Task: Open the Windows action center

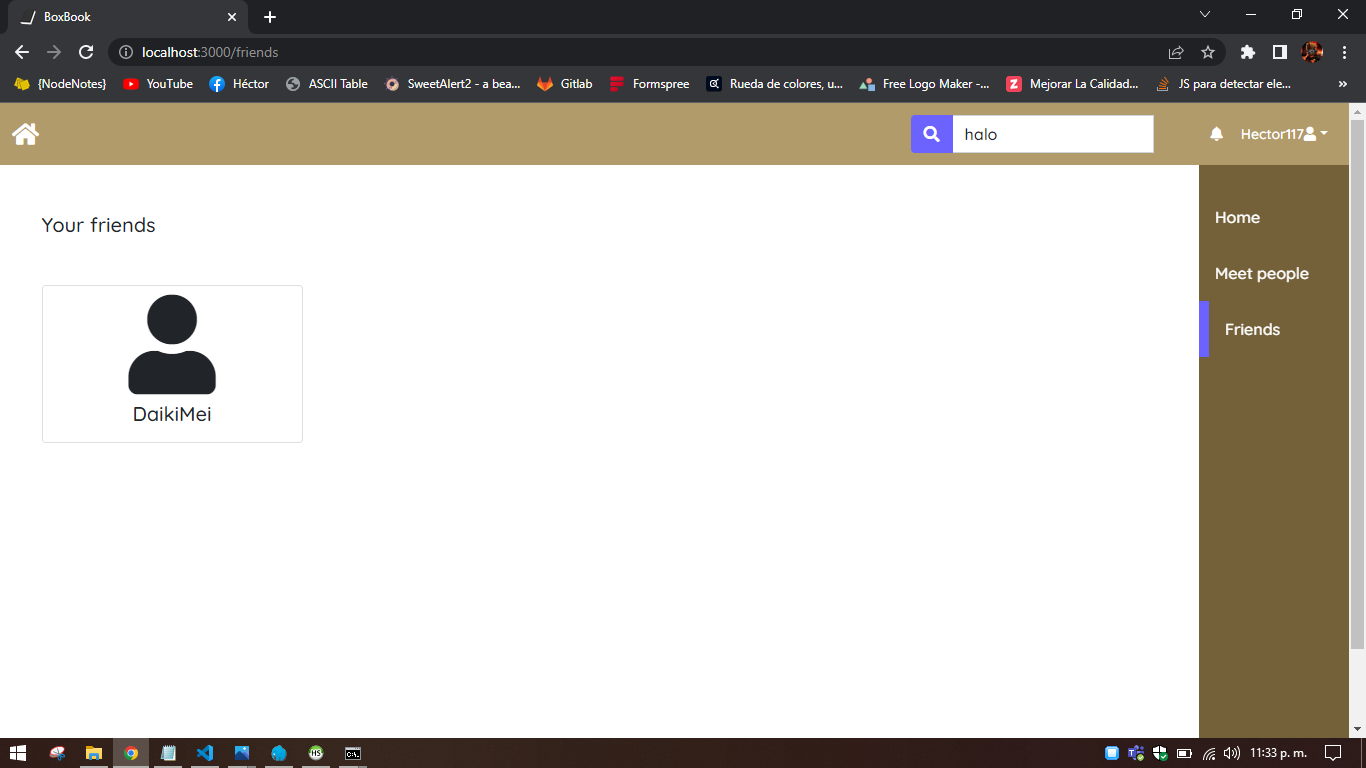Action: [x=1332, y=753]
